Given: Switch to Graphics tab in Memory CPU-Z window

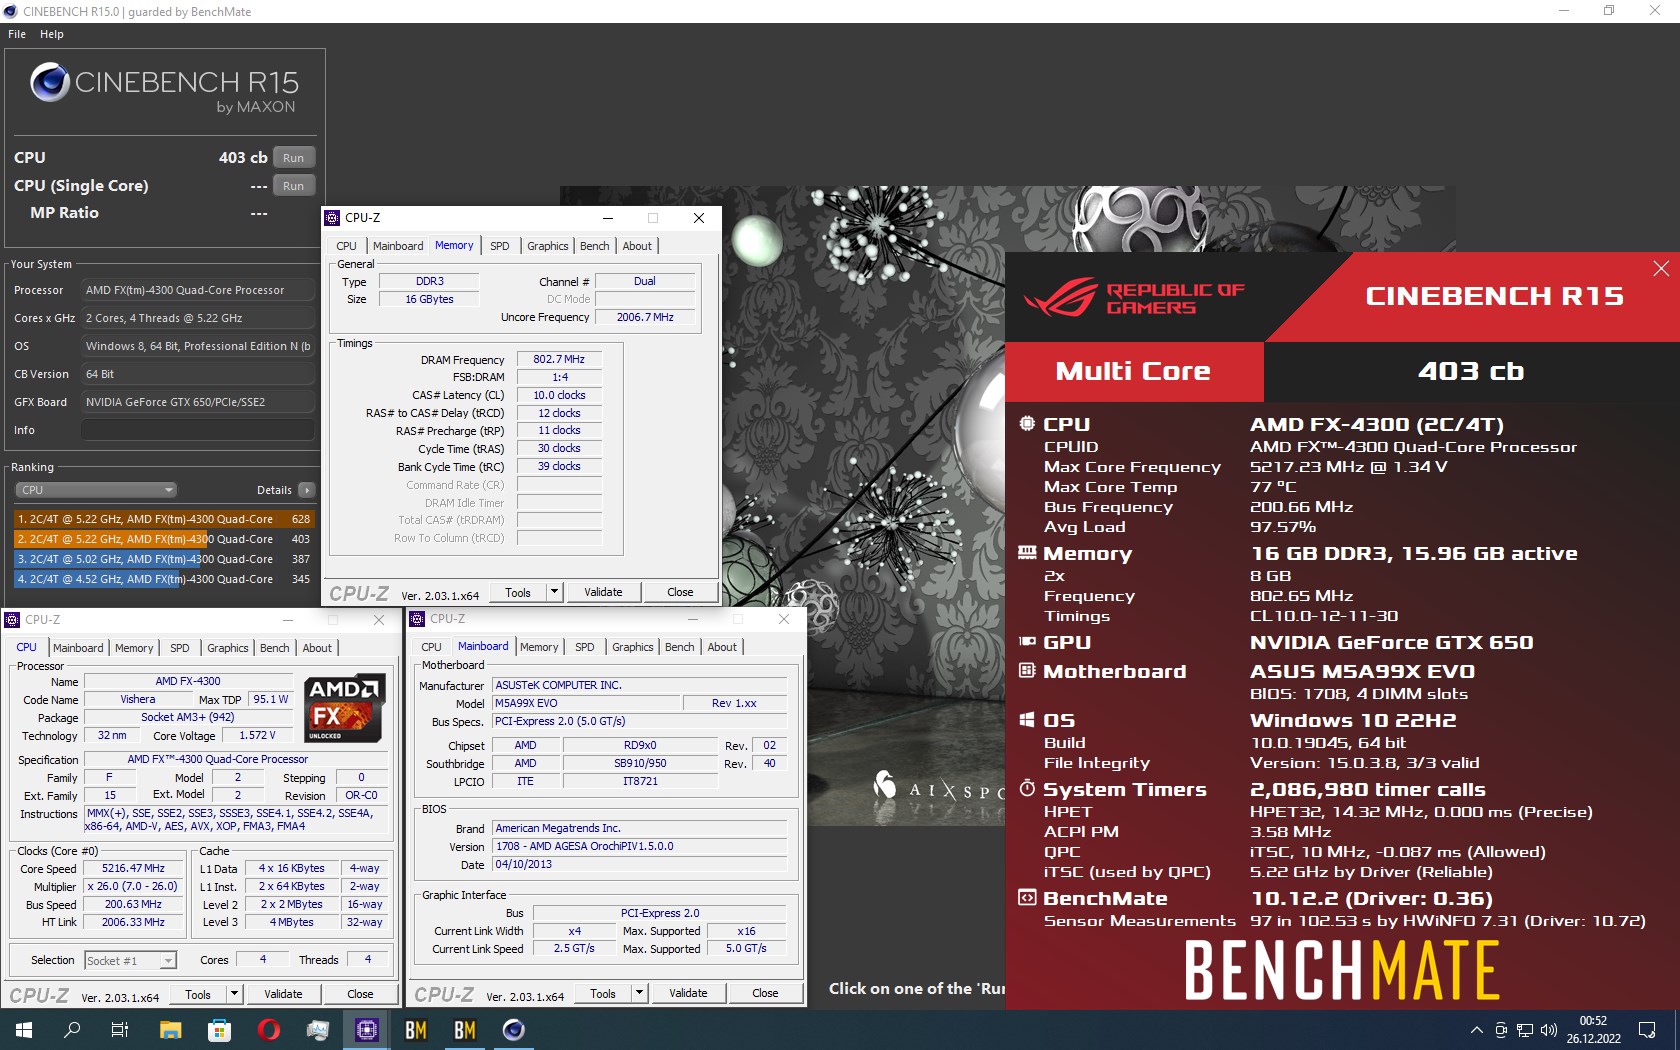Looking at the screenshot, I should click(547, 246).
